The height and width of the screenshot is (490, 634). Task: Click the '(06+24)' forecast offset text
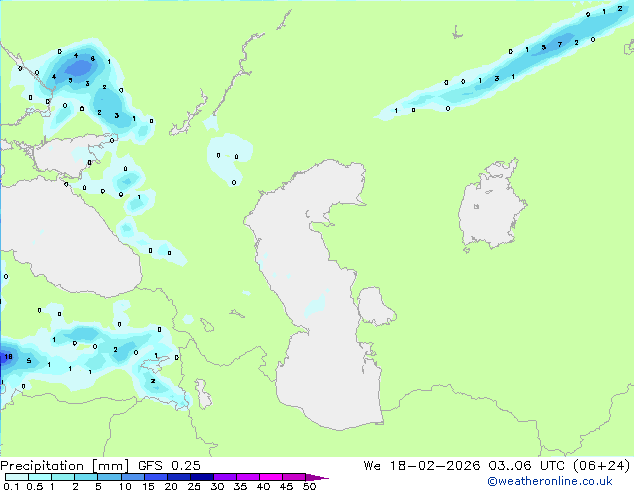tap(602, 466)
